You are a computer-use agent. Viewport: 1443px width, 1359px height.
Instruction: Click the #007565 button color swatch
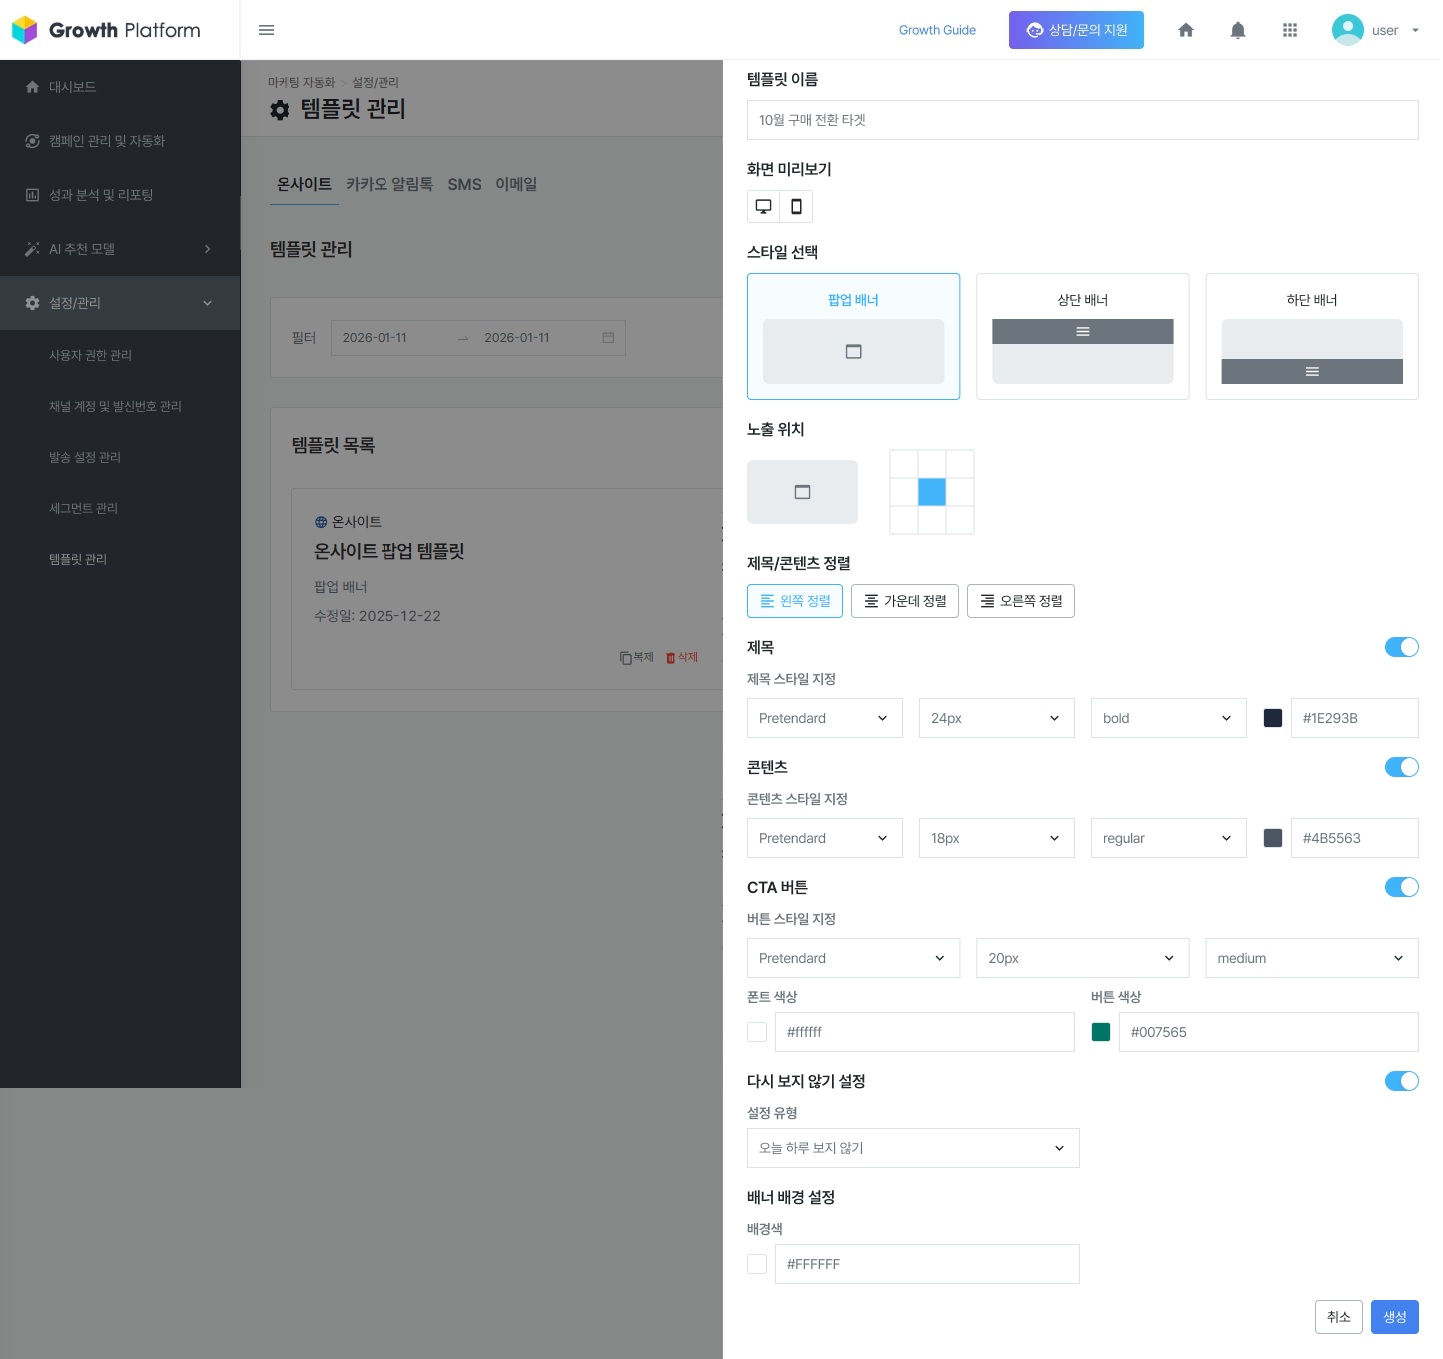pos(1101,1032)
